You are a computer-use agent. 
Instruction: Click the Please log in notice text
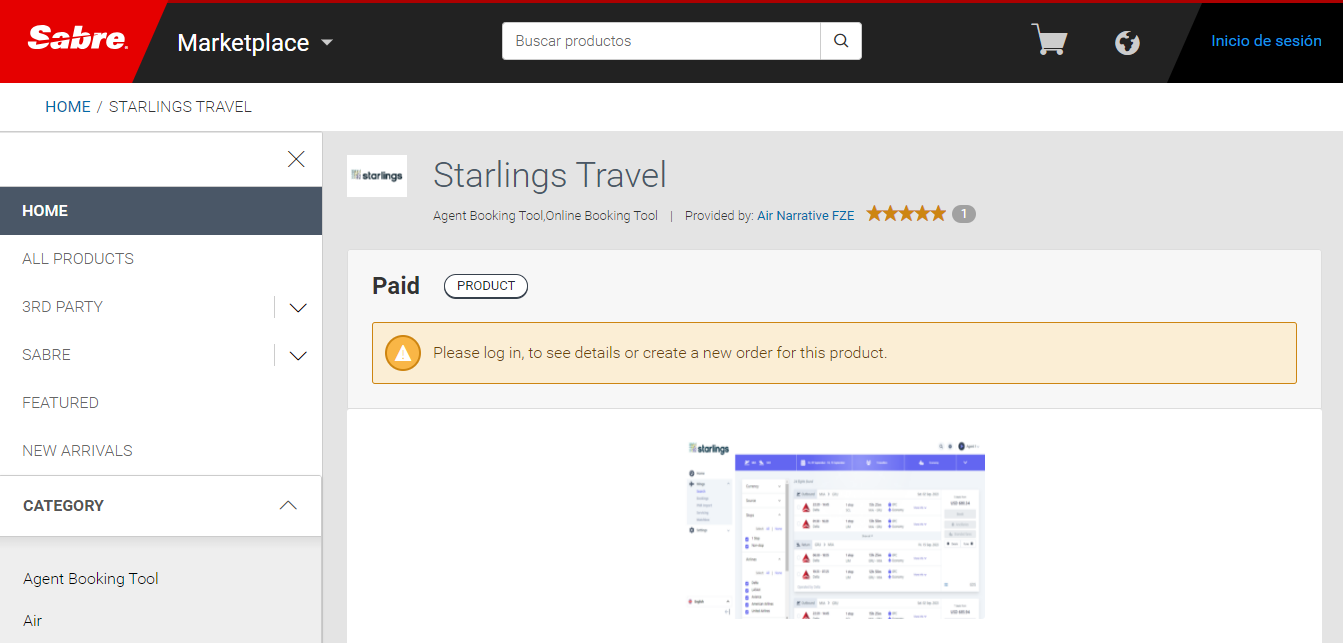pos(660,353)
